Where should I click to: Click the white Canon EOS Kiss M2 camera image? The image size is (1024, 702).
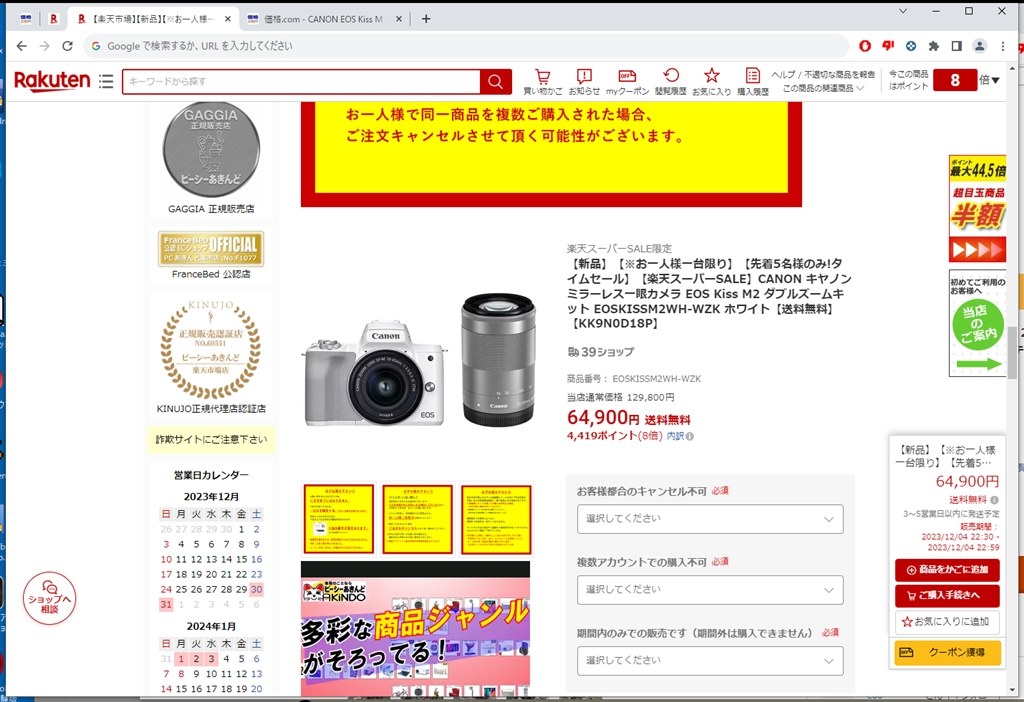376,374
